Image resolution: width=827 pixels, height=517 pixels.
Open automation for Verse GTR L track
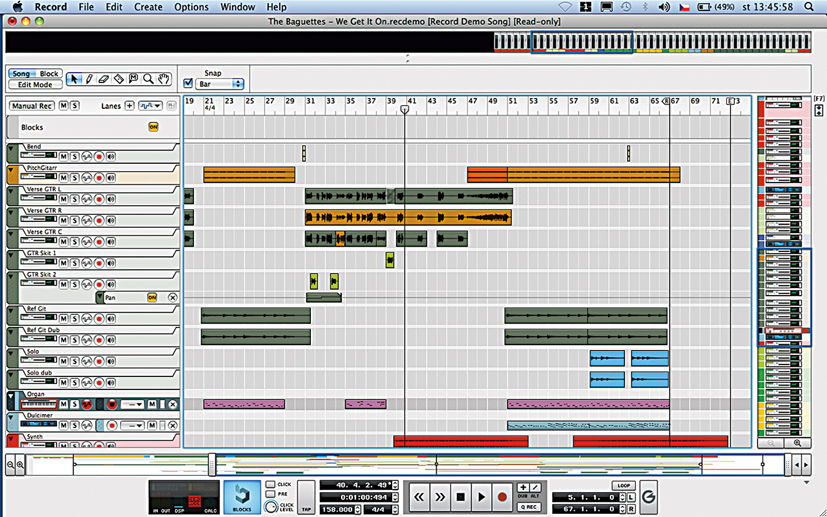(x=86, y=199)
